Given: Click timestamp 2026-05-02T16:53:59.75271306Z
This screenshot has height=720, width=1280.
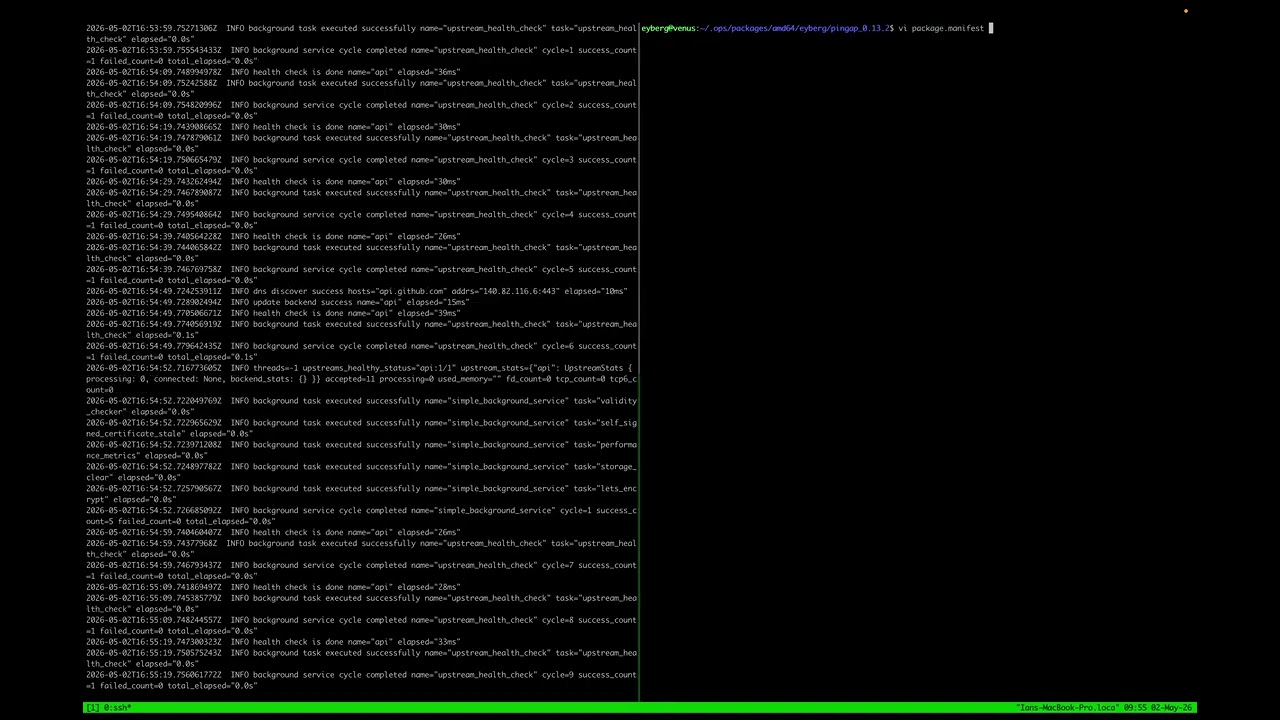Looking at the screenshot, I should click(x=151, y=28).
